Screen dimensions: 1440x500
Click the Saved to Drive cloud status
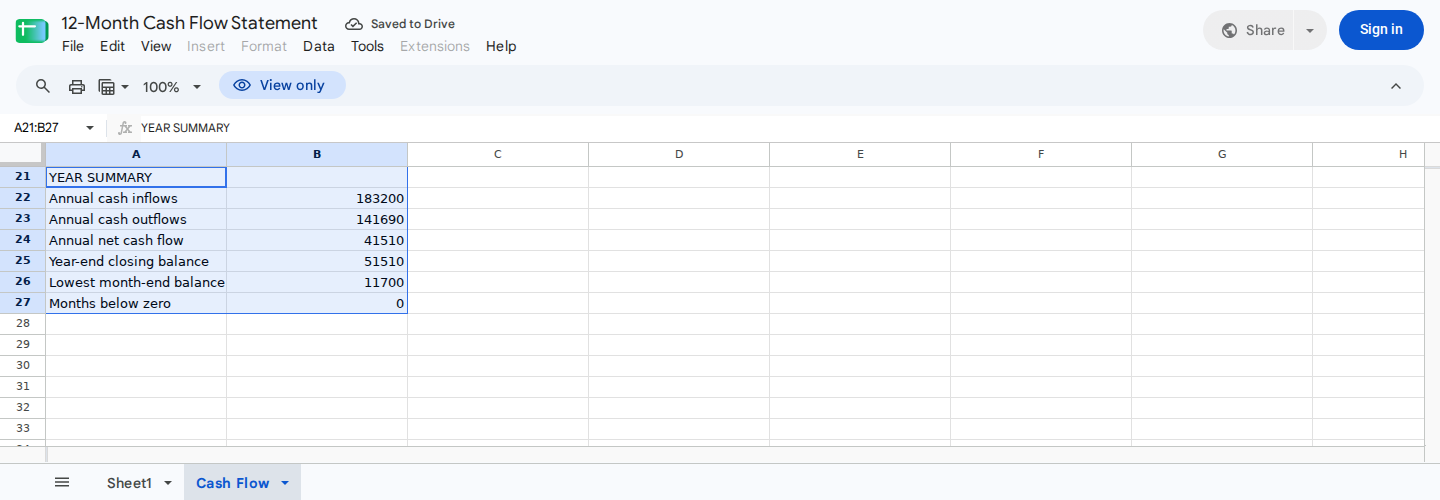pyautogui.click(x=400, y=24)
